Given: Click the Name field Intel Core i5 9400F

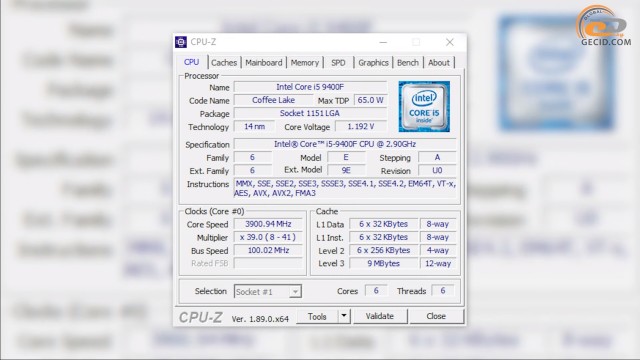Looking at the screenshot, I should coord(310,87).
